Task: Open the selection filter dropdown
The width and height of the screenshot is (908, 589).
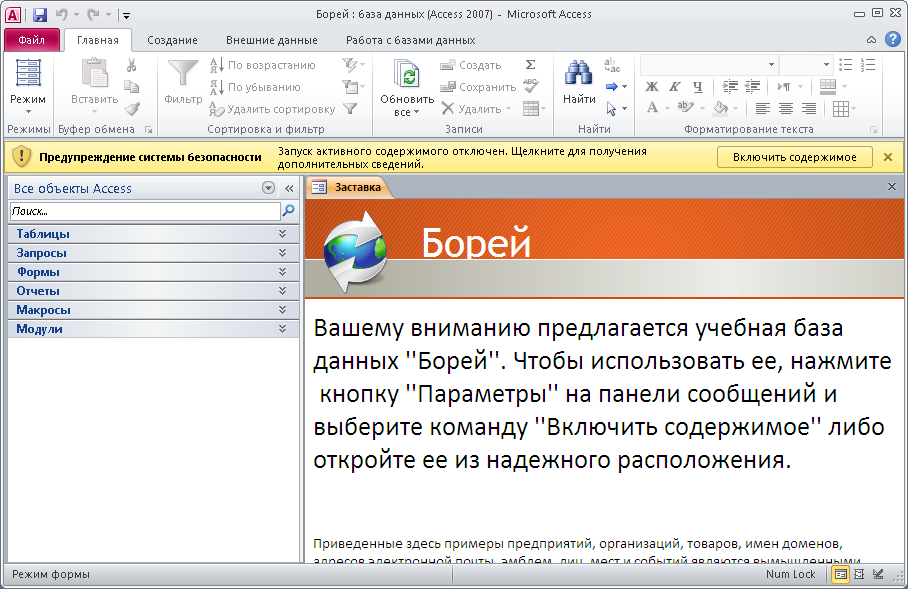Action: pyautogui.click(x=353, y=65)
